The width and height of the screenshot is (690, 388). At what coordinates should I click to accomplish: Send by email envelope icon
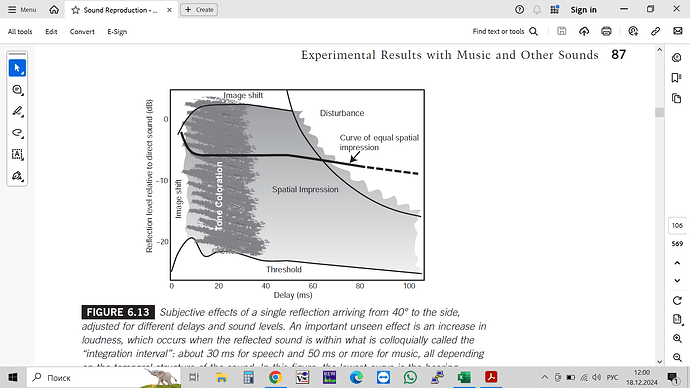678,31
